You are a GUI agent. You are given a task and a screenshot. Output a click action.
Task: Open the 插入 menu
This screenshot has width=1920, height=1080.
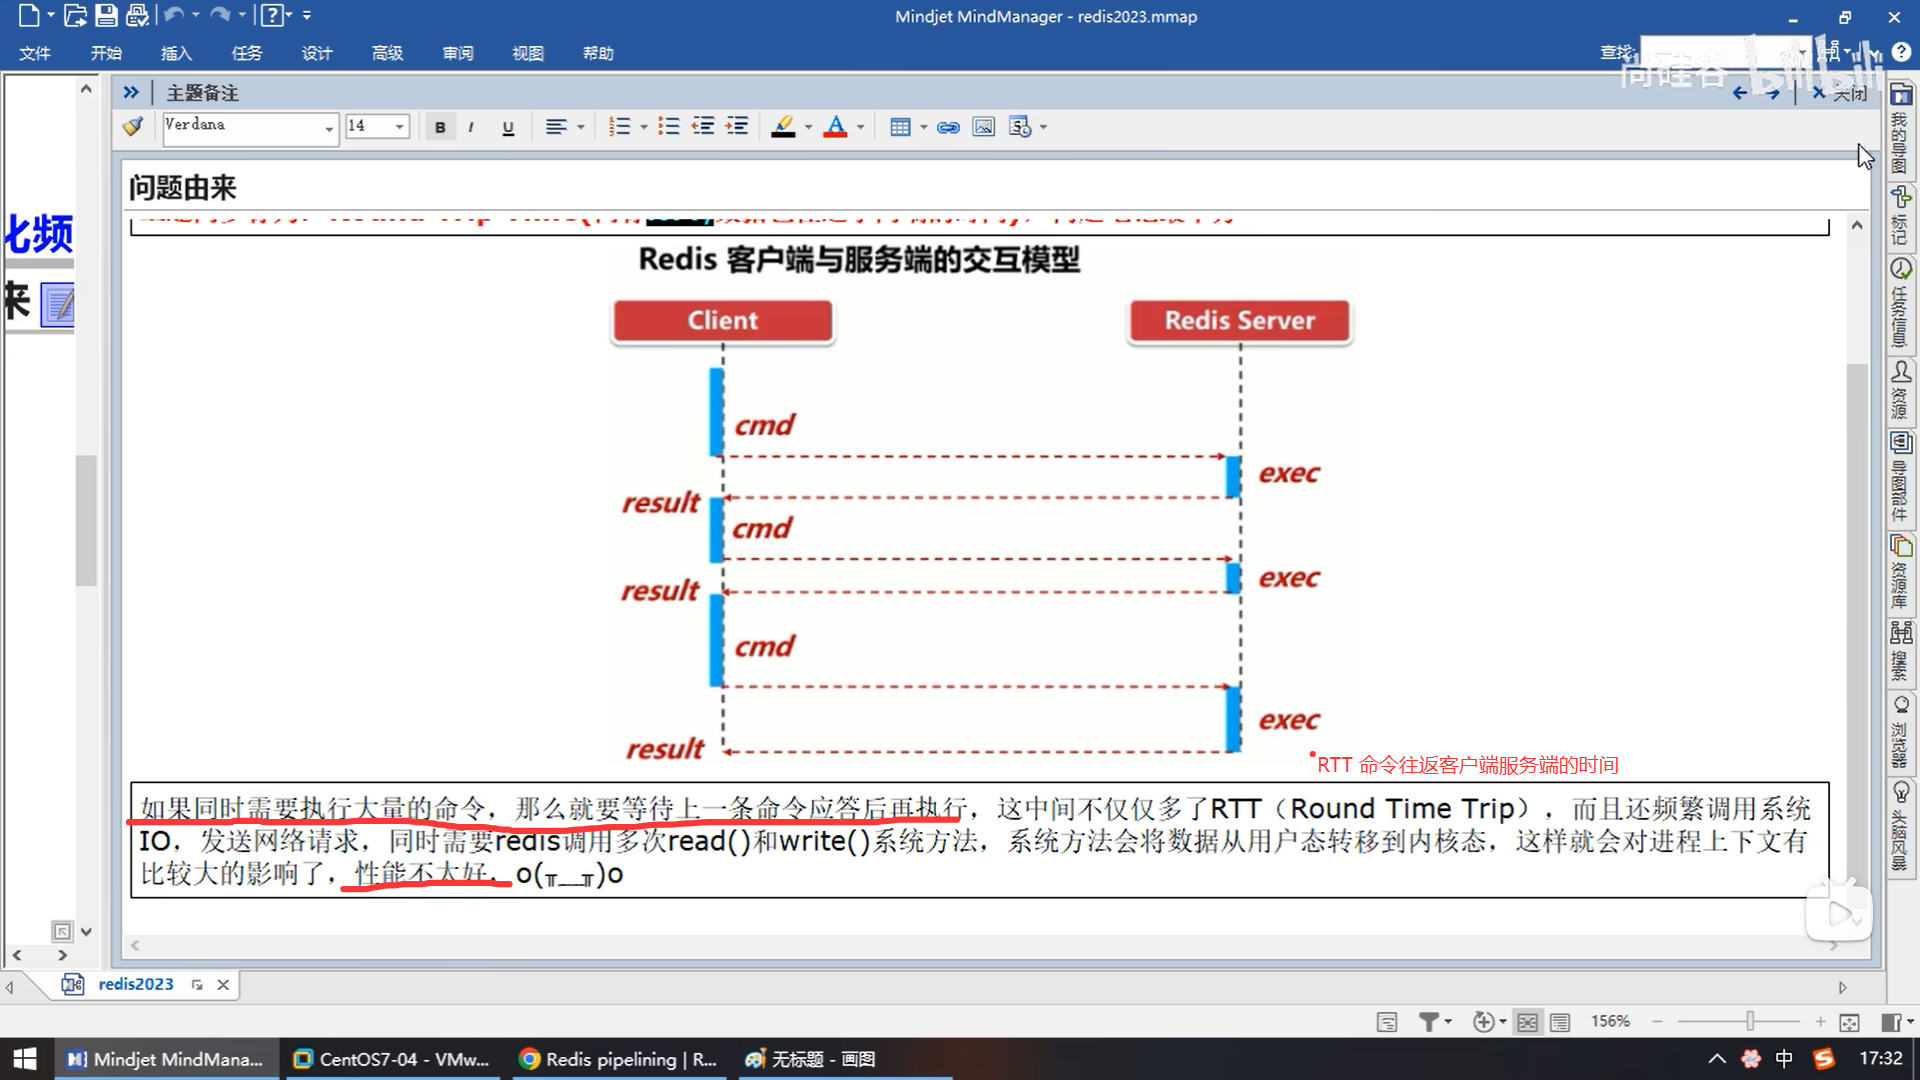tap(176, 53)
